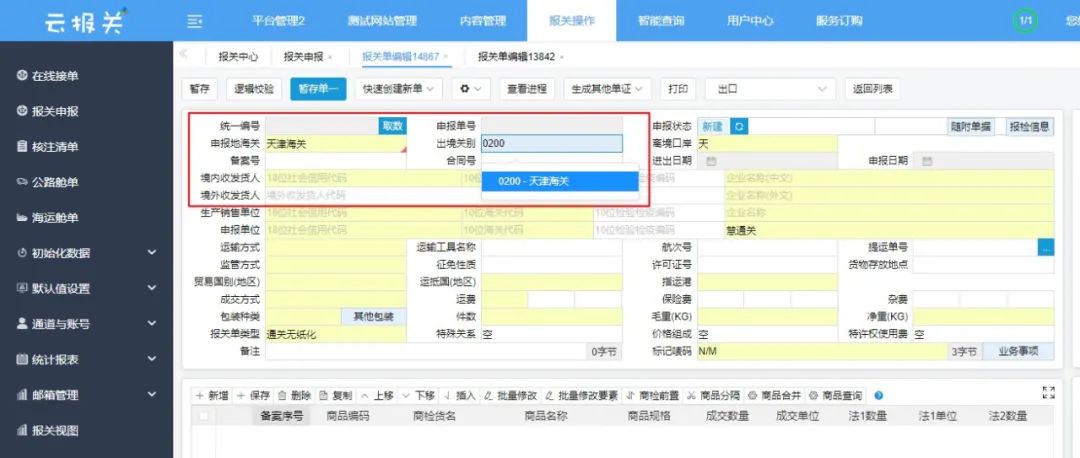The width and height of the screenshot is (1080, 458).
Task: Open the 出口 type select box
Action: tap(770, 89)
